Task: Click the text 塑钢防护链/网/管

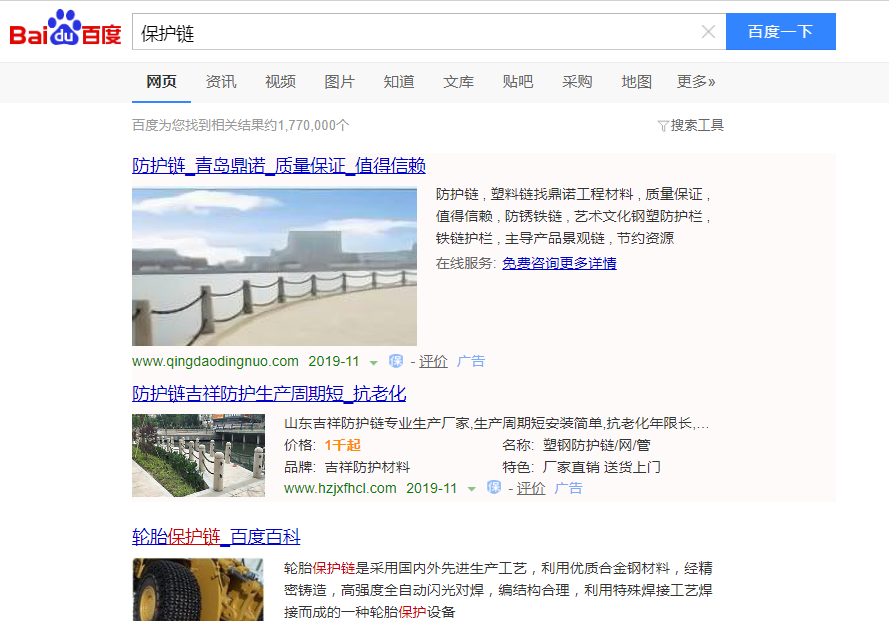Action: [596, 445]
